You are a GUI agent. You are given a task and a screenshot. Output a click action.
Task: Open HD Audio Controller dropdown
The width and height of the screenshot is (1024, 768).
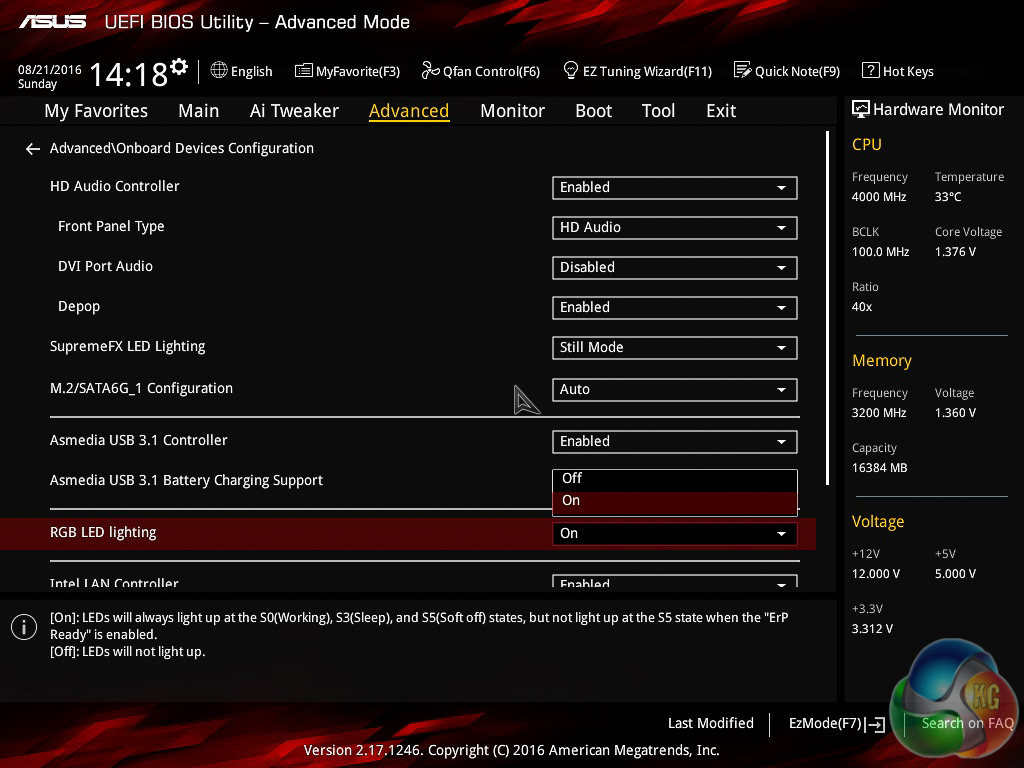tap(675, 188)
